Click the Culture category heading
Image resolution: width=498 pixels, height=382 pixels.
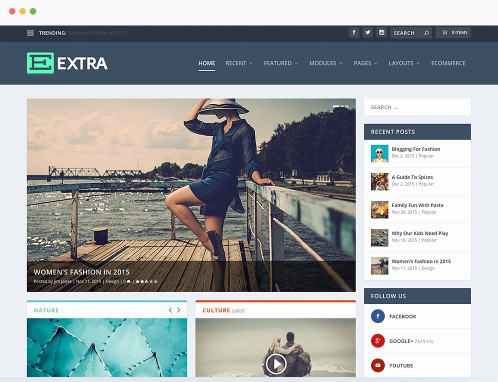click(x=216, y=310)
